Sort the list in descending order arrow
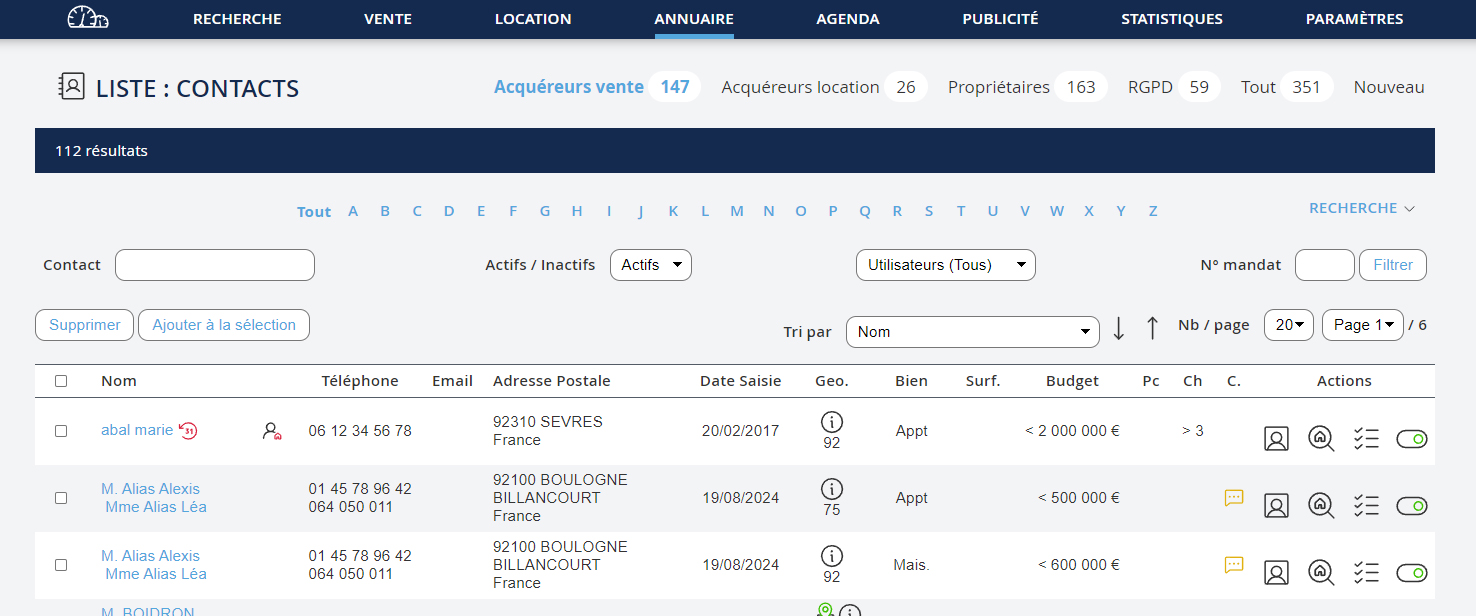This screenshot has width=1476, height=616. click(x=1119, y=327)
